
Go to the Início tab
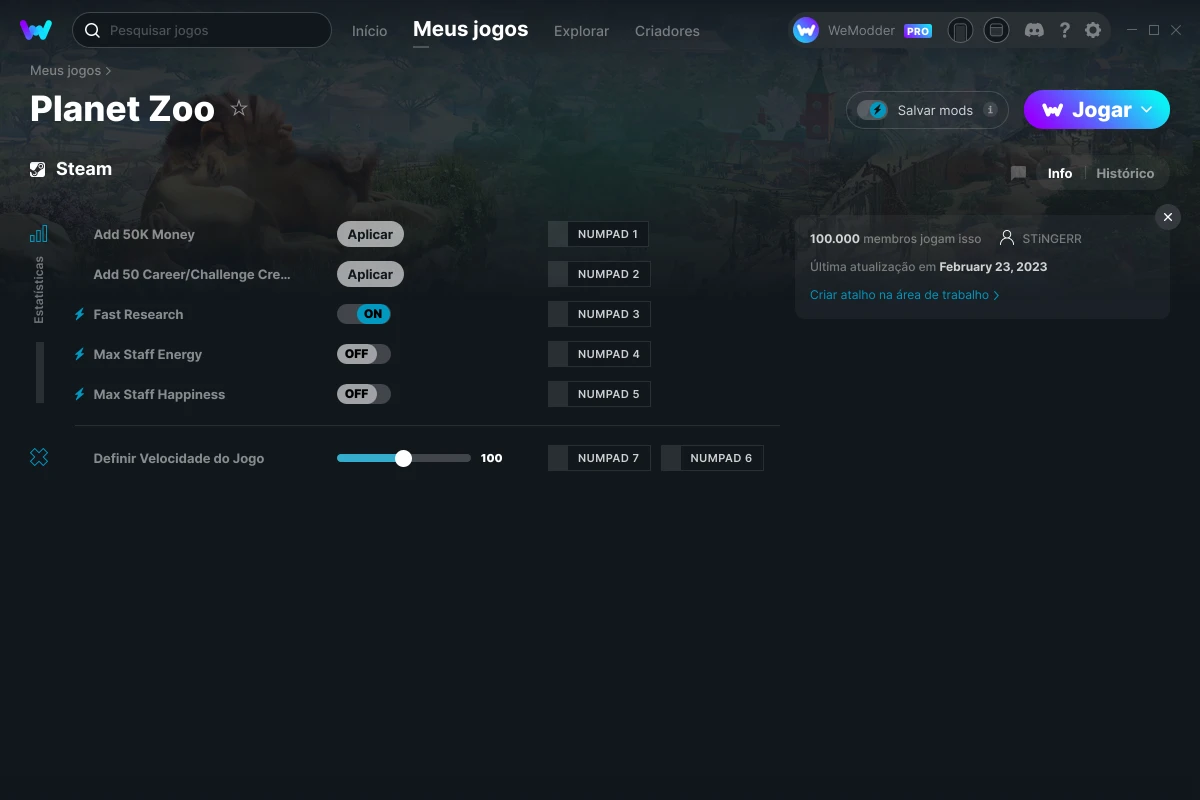[369, 31]
